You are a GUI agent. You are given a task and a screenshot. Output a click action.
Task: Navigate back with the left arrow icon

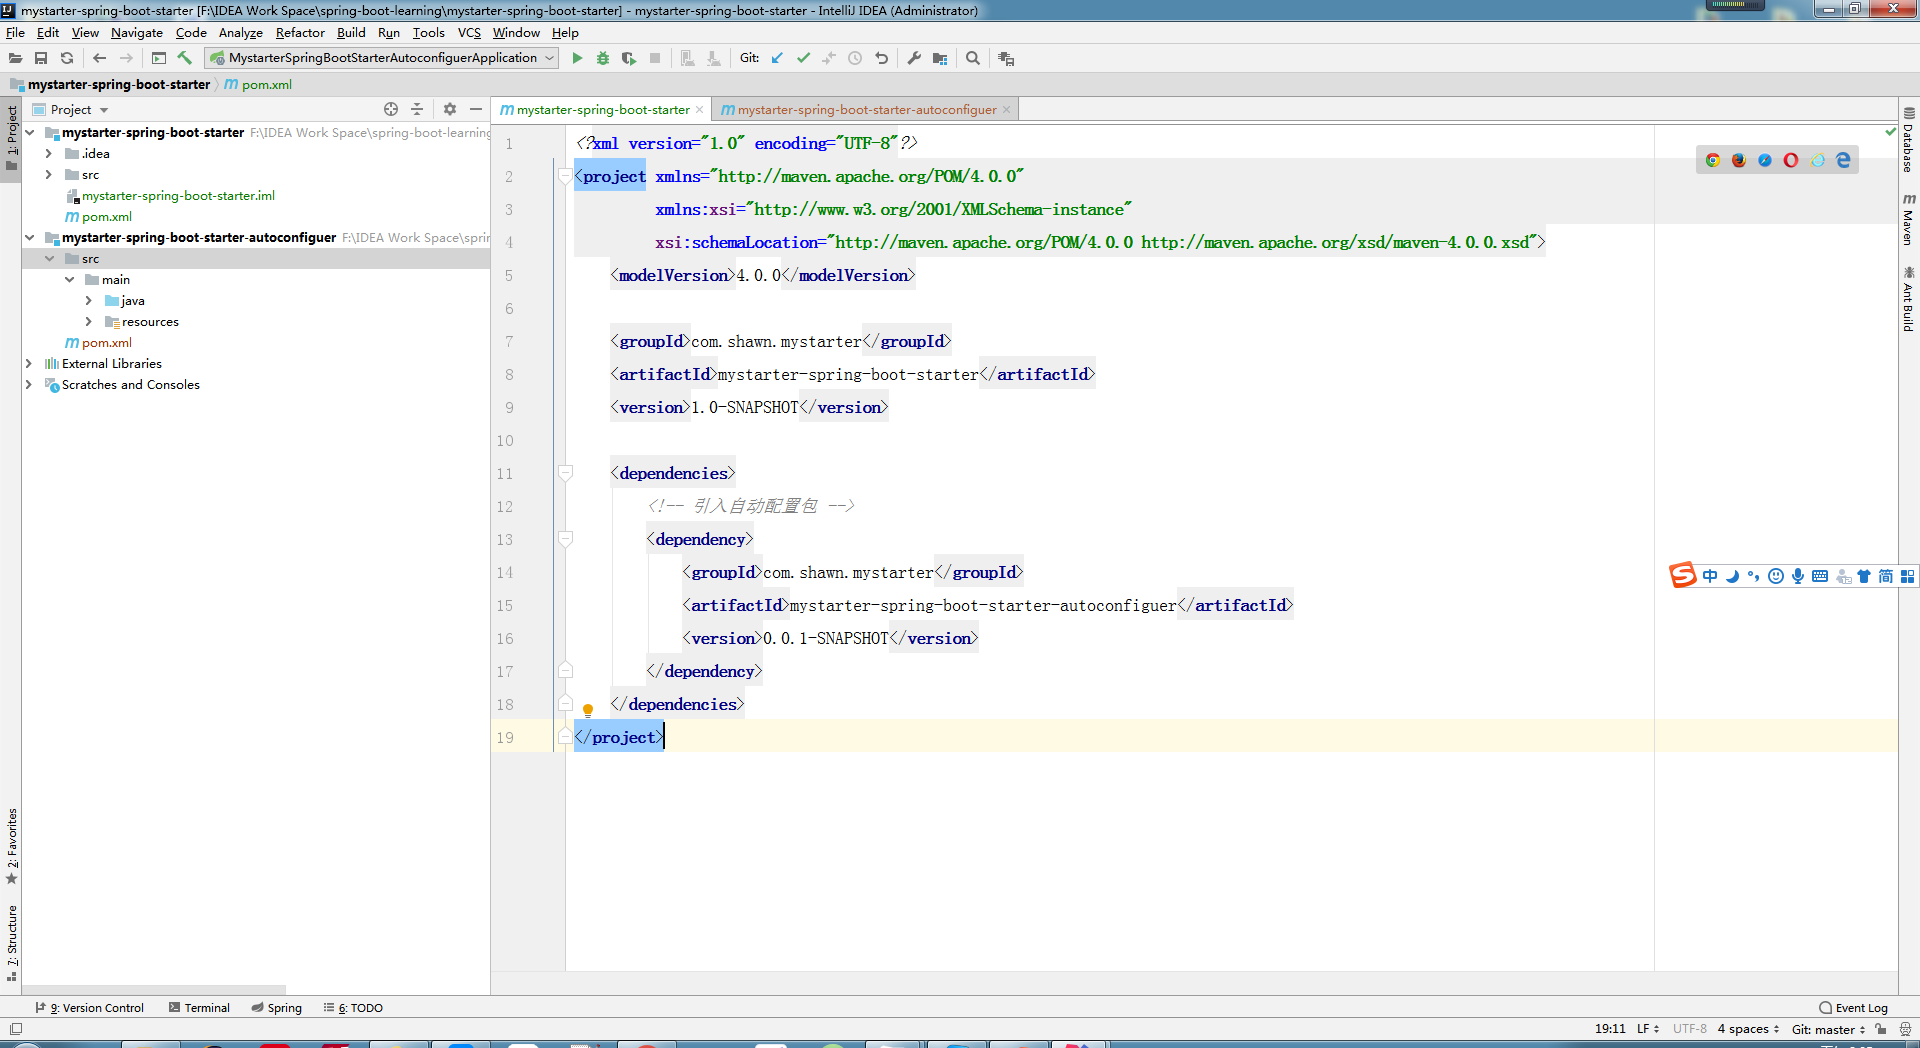[99, 58]
